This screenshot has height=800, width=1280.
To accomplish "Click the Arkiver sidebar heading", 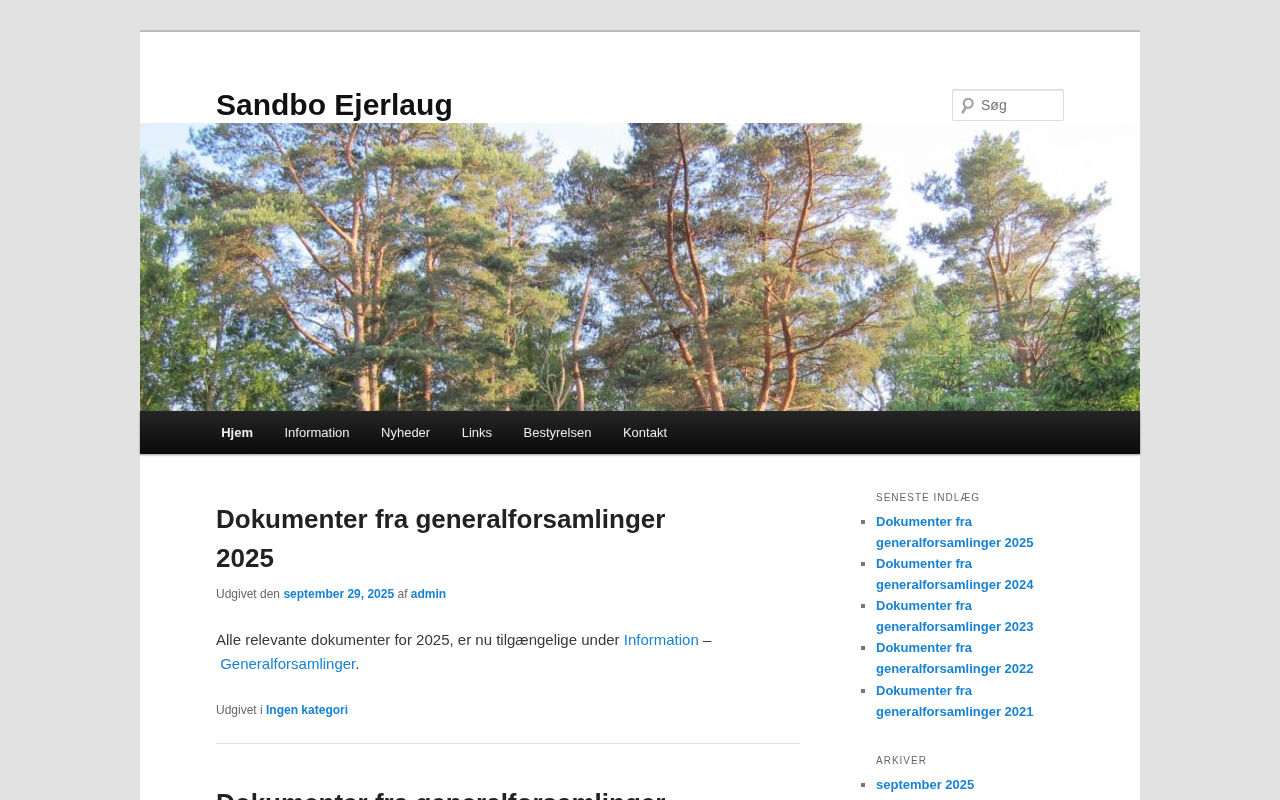I will click(901, 761).
